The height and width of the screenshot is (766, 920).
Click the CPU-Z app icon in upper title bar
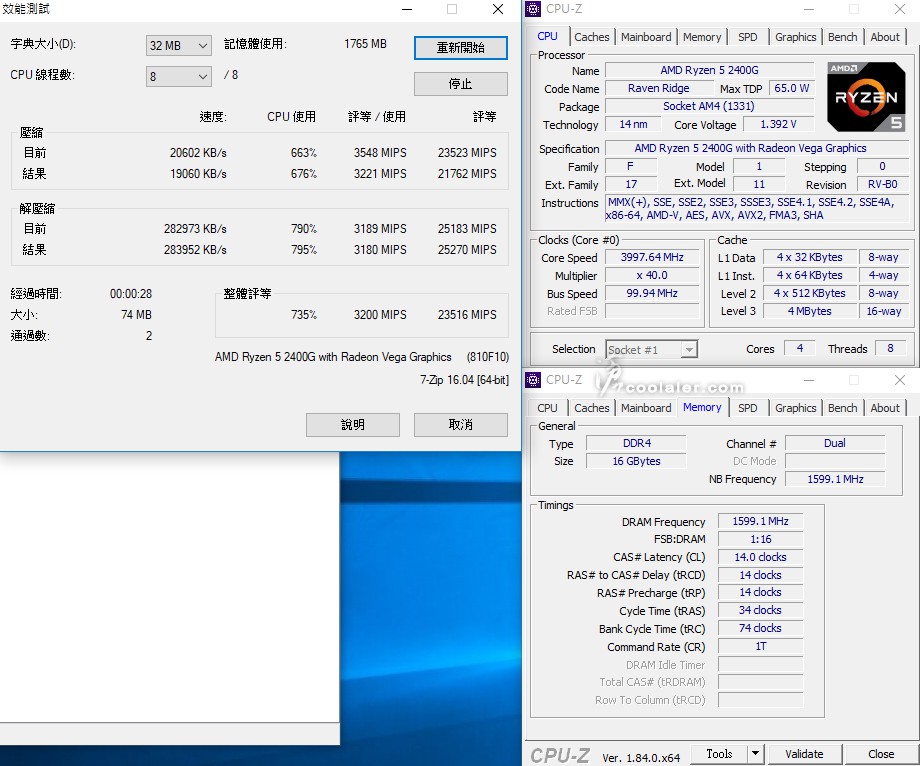point(533,9)
